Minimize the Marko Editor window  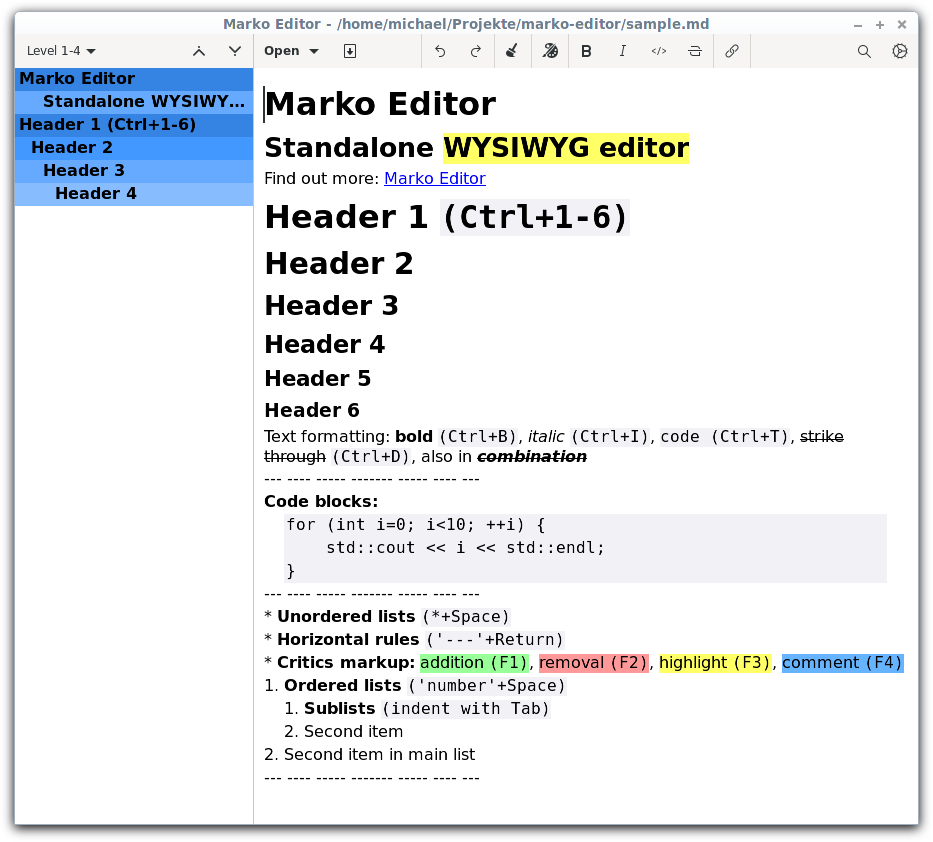tap(857, 25)
